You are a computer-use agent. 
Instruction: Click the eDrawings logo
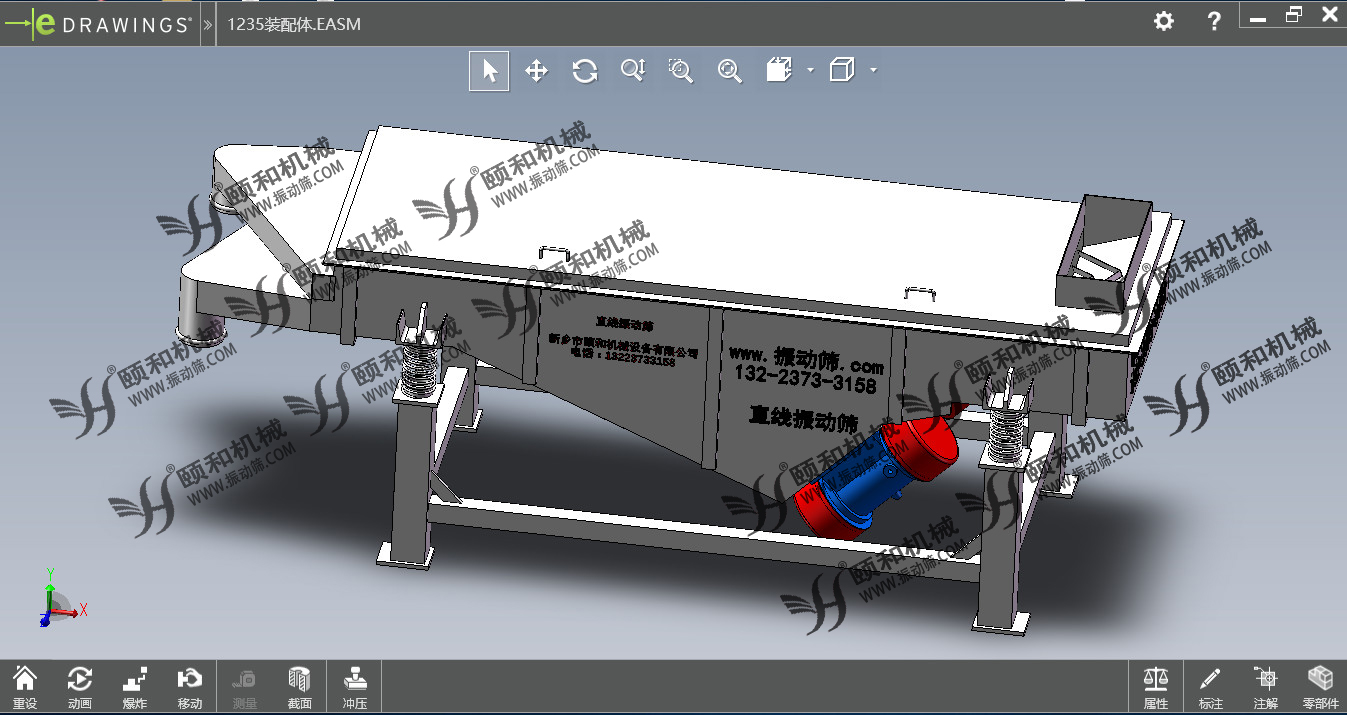click(97, 24)
